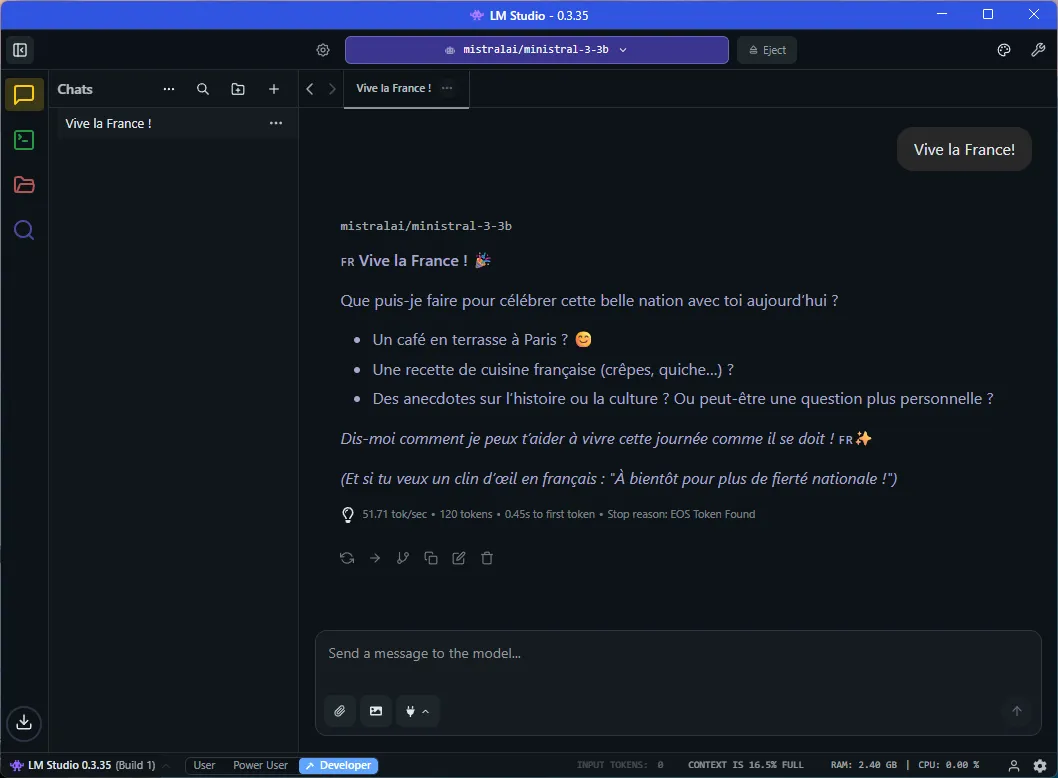Image resolution: width=1058 pixels, height=778 pixels.
Task: Open the ministral-3-3b model selector dropdown
Action: 536,49
